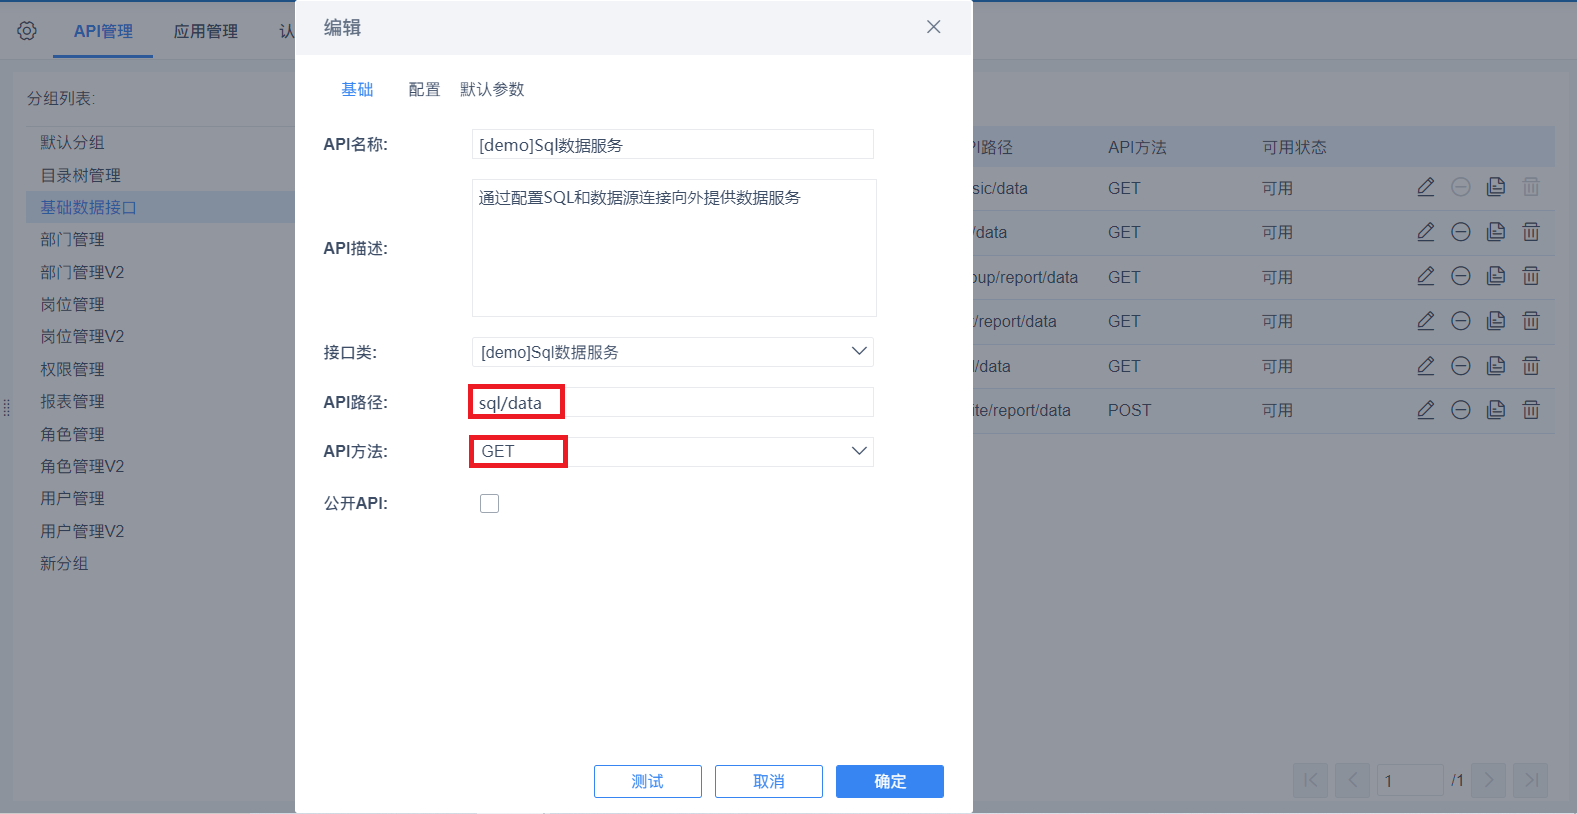Edit the POST ite/report/data row
This screenshot has width=1577, height=814.
1426,410
